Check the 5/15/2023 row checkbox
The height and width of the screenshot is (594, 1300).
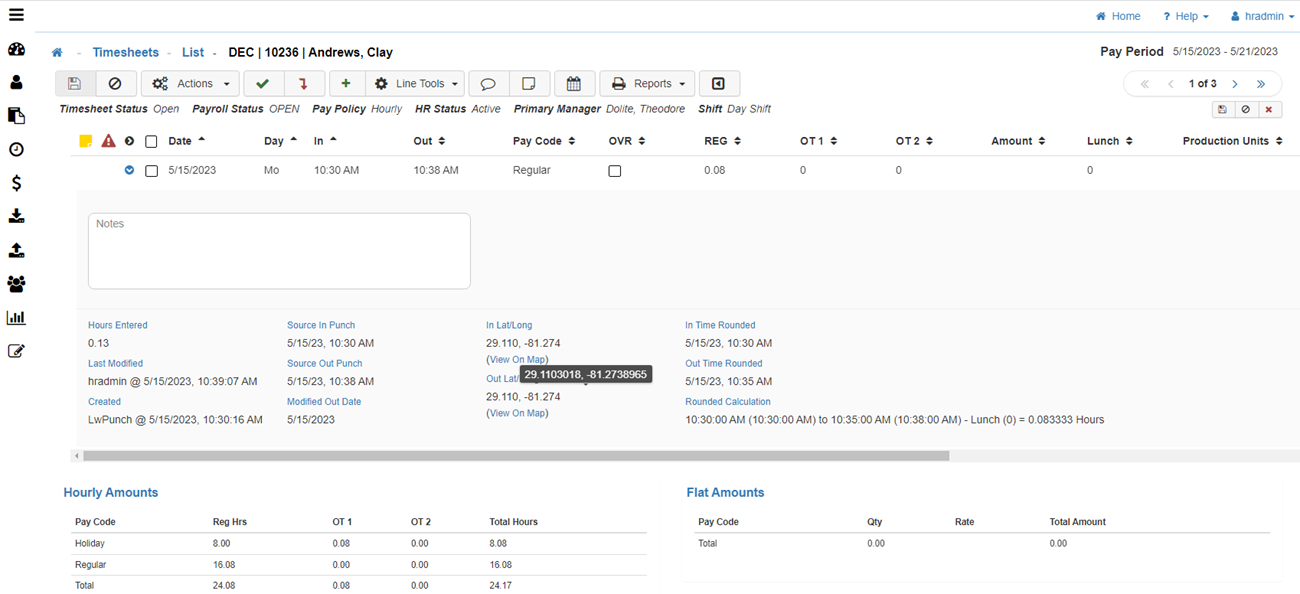[x=151, y=171]
